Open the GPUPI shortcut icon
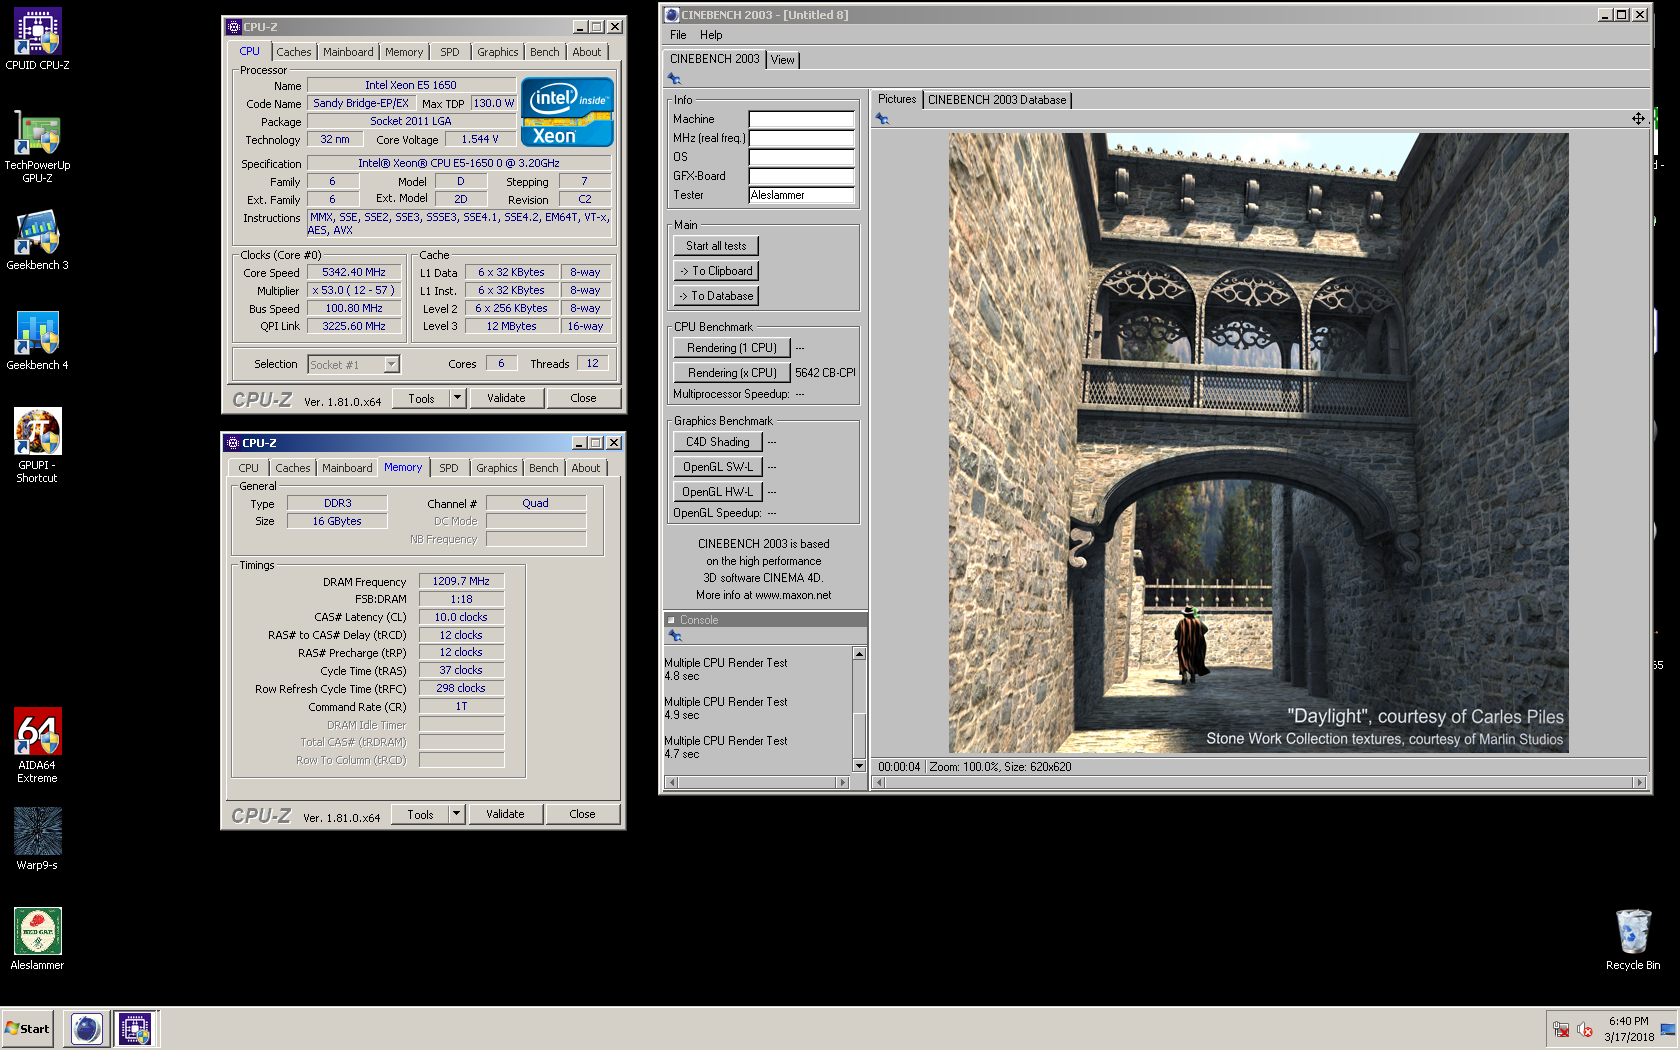Image resolution: width=1680 pixels, height=1050 pixels. pos(37,446)
